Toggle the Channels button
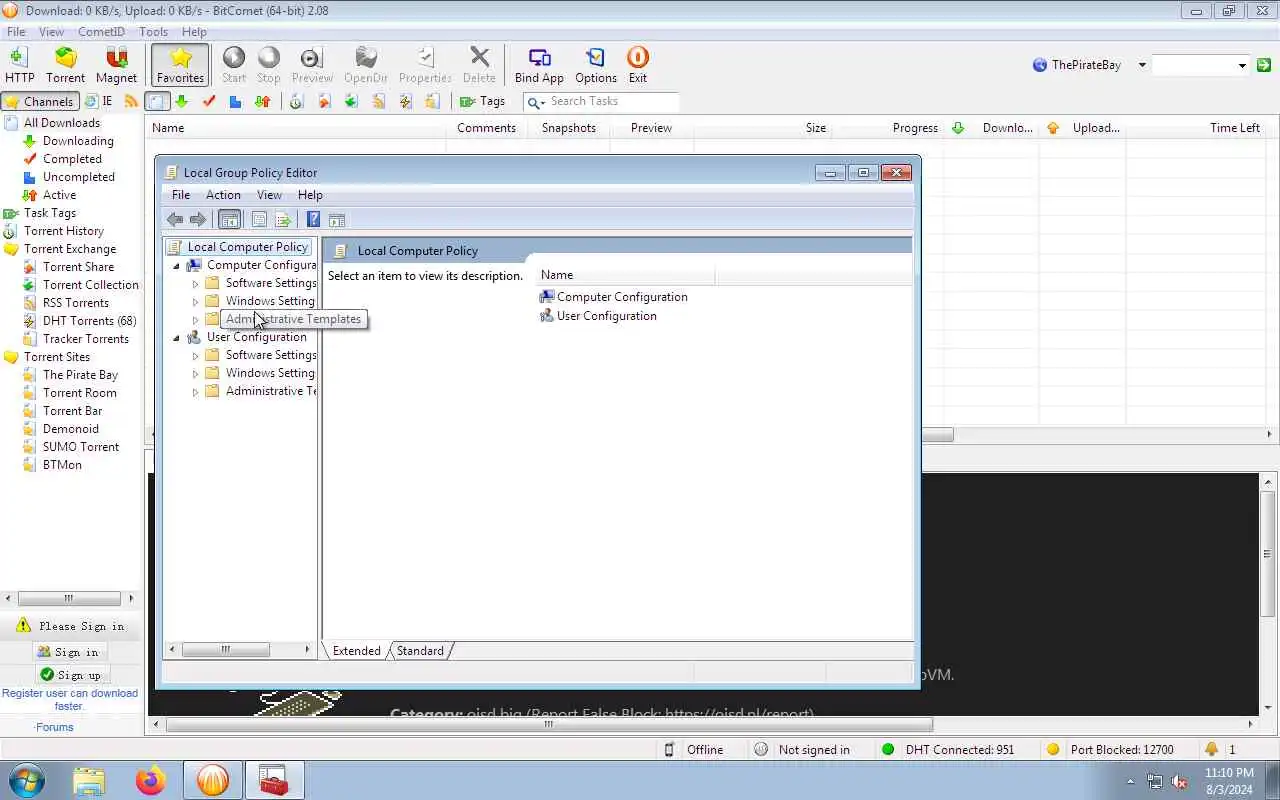1280x800 pixels. (40, 101)
